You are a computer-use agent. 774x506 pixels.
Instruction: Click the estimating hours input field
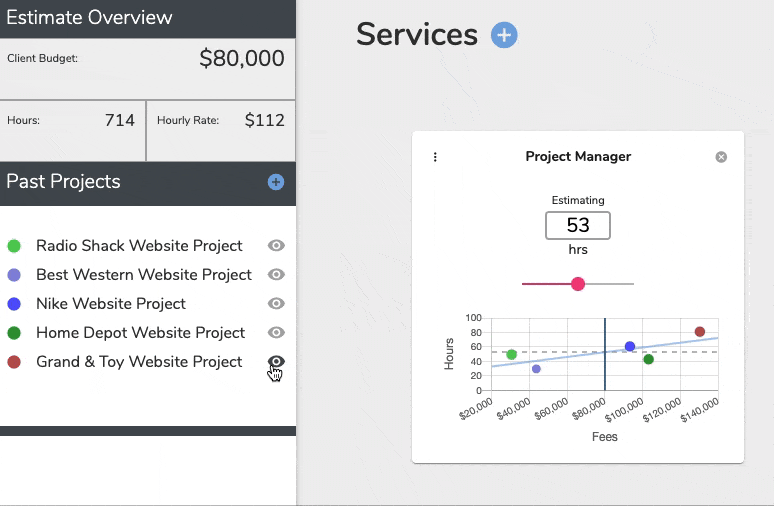click(x=577, y=226)
